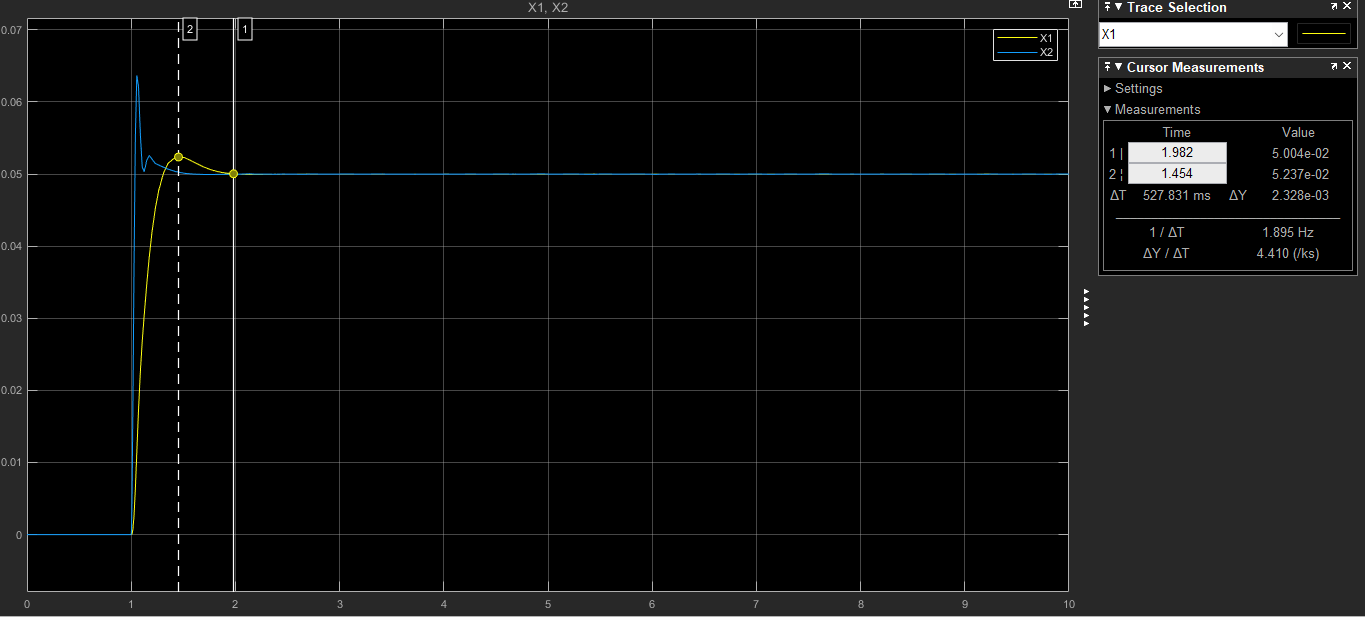Image resolution: width=1365 pixels, height=618 pixels.
Task: Click the Cursor Measurements panel dock icon
Action: [x=1106, y=68]
